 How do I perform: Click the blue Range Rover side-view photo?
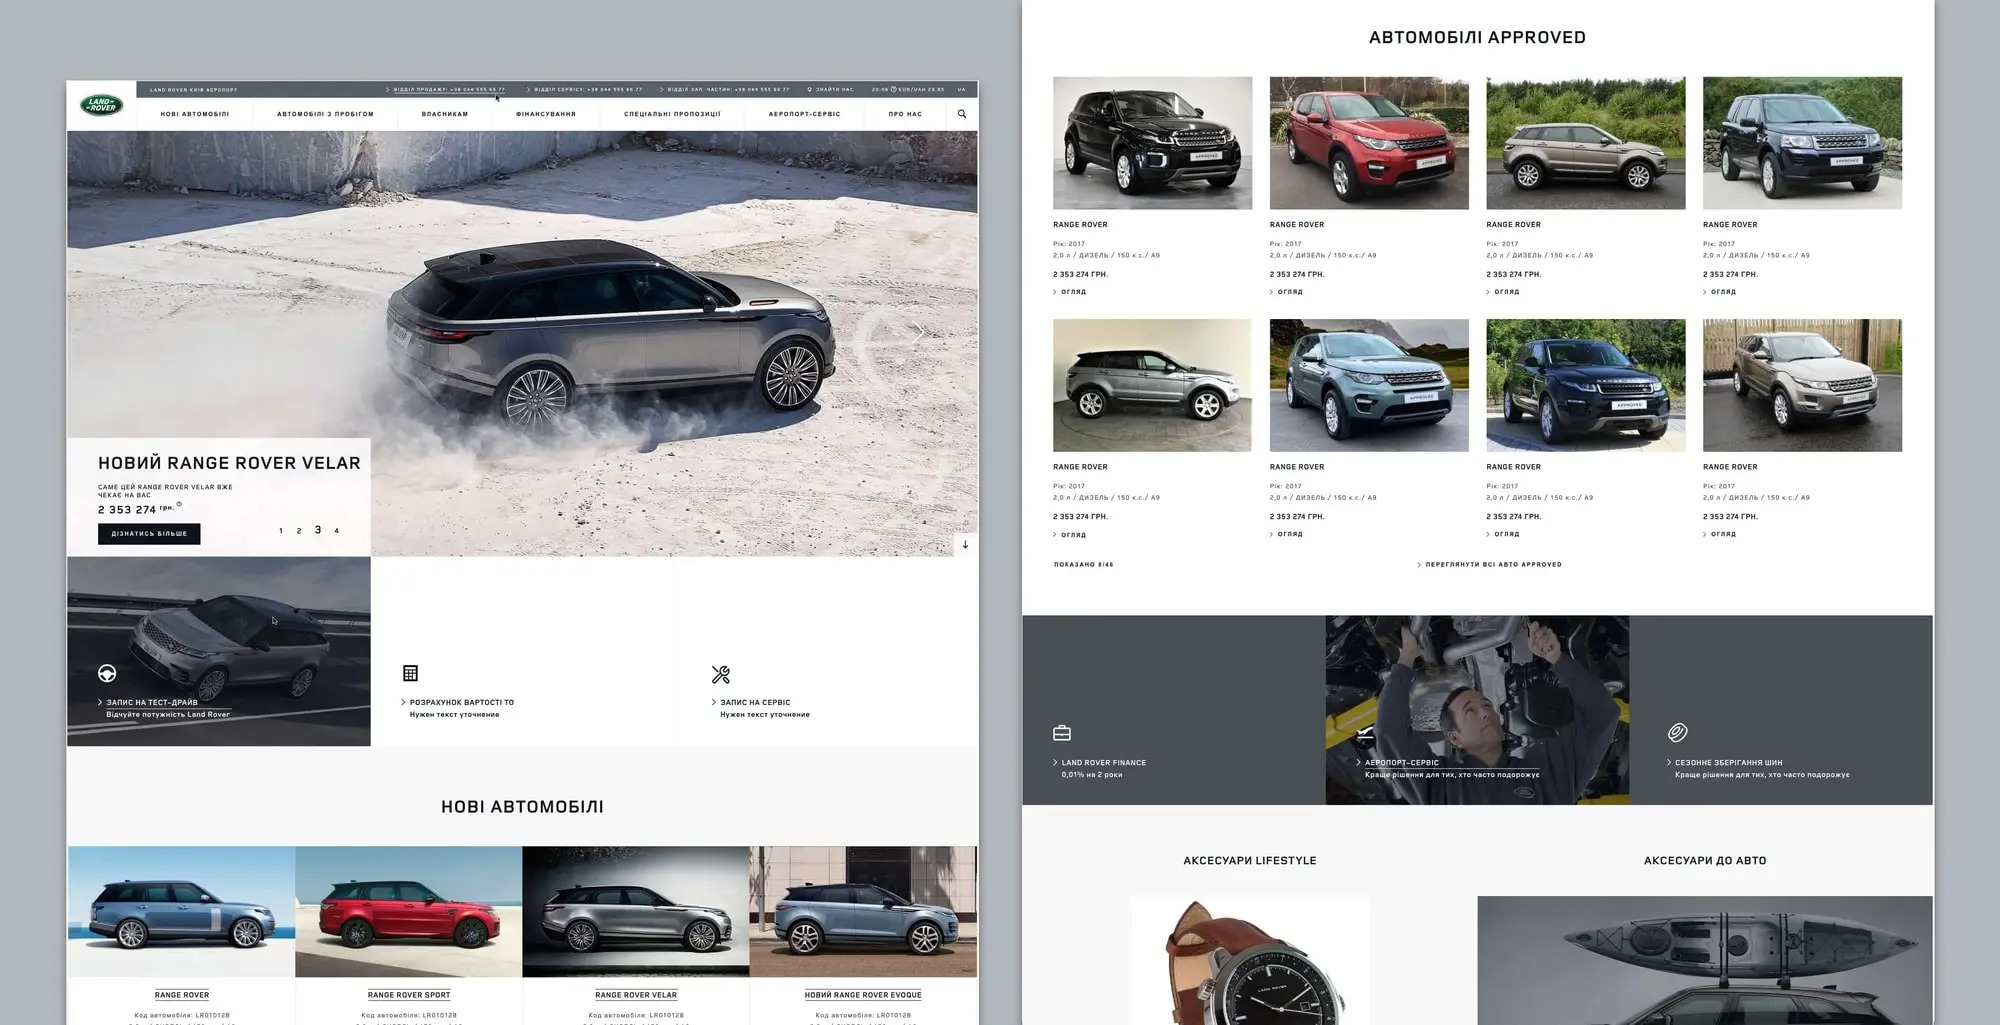click(182, 912)
